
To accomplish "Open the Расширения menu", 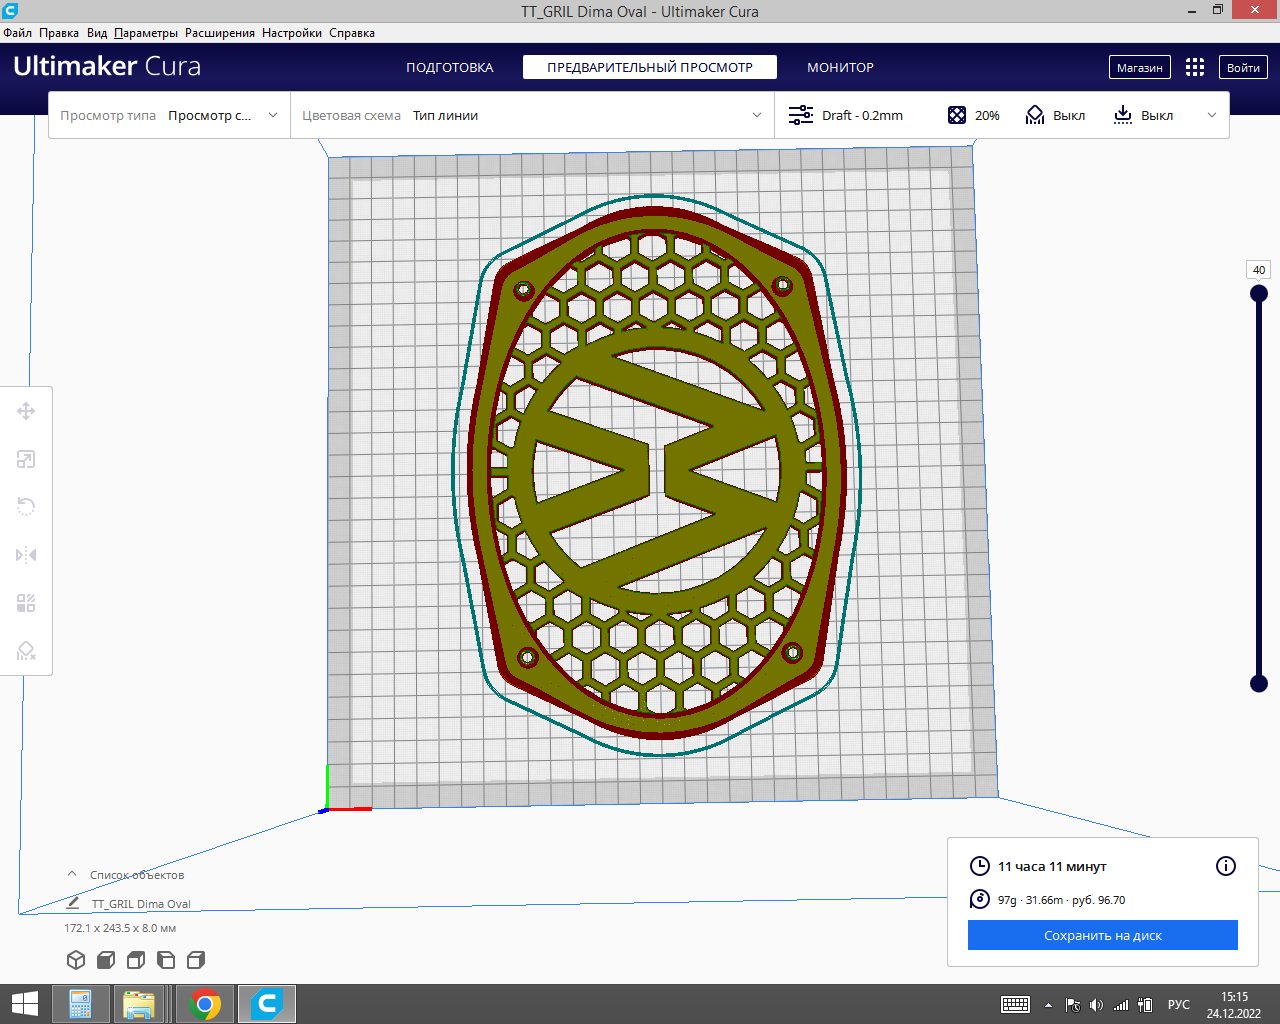I will (x=220, y=33).
